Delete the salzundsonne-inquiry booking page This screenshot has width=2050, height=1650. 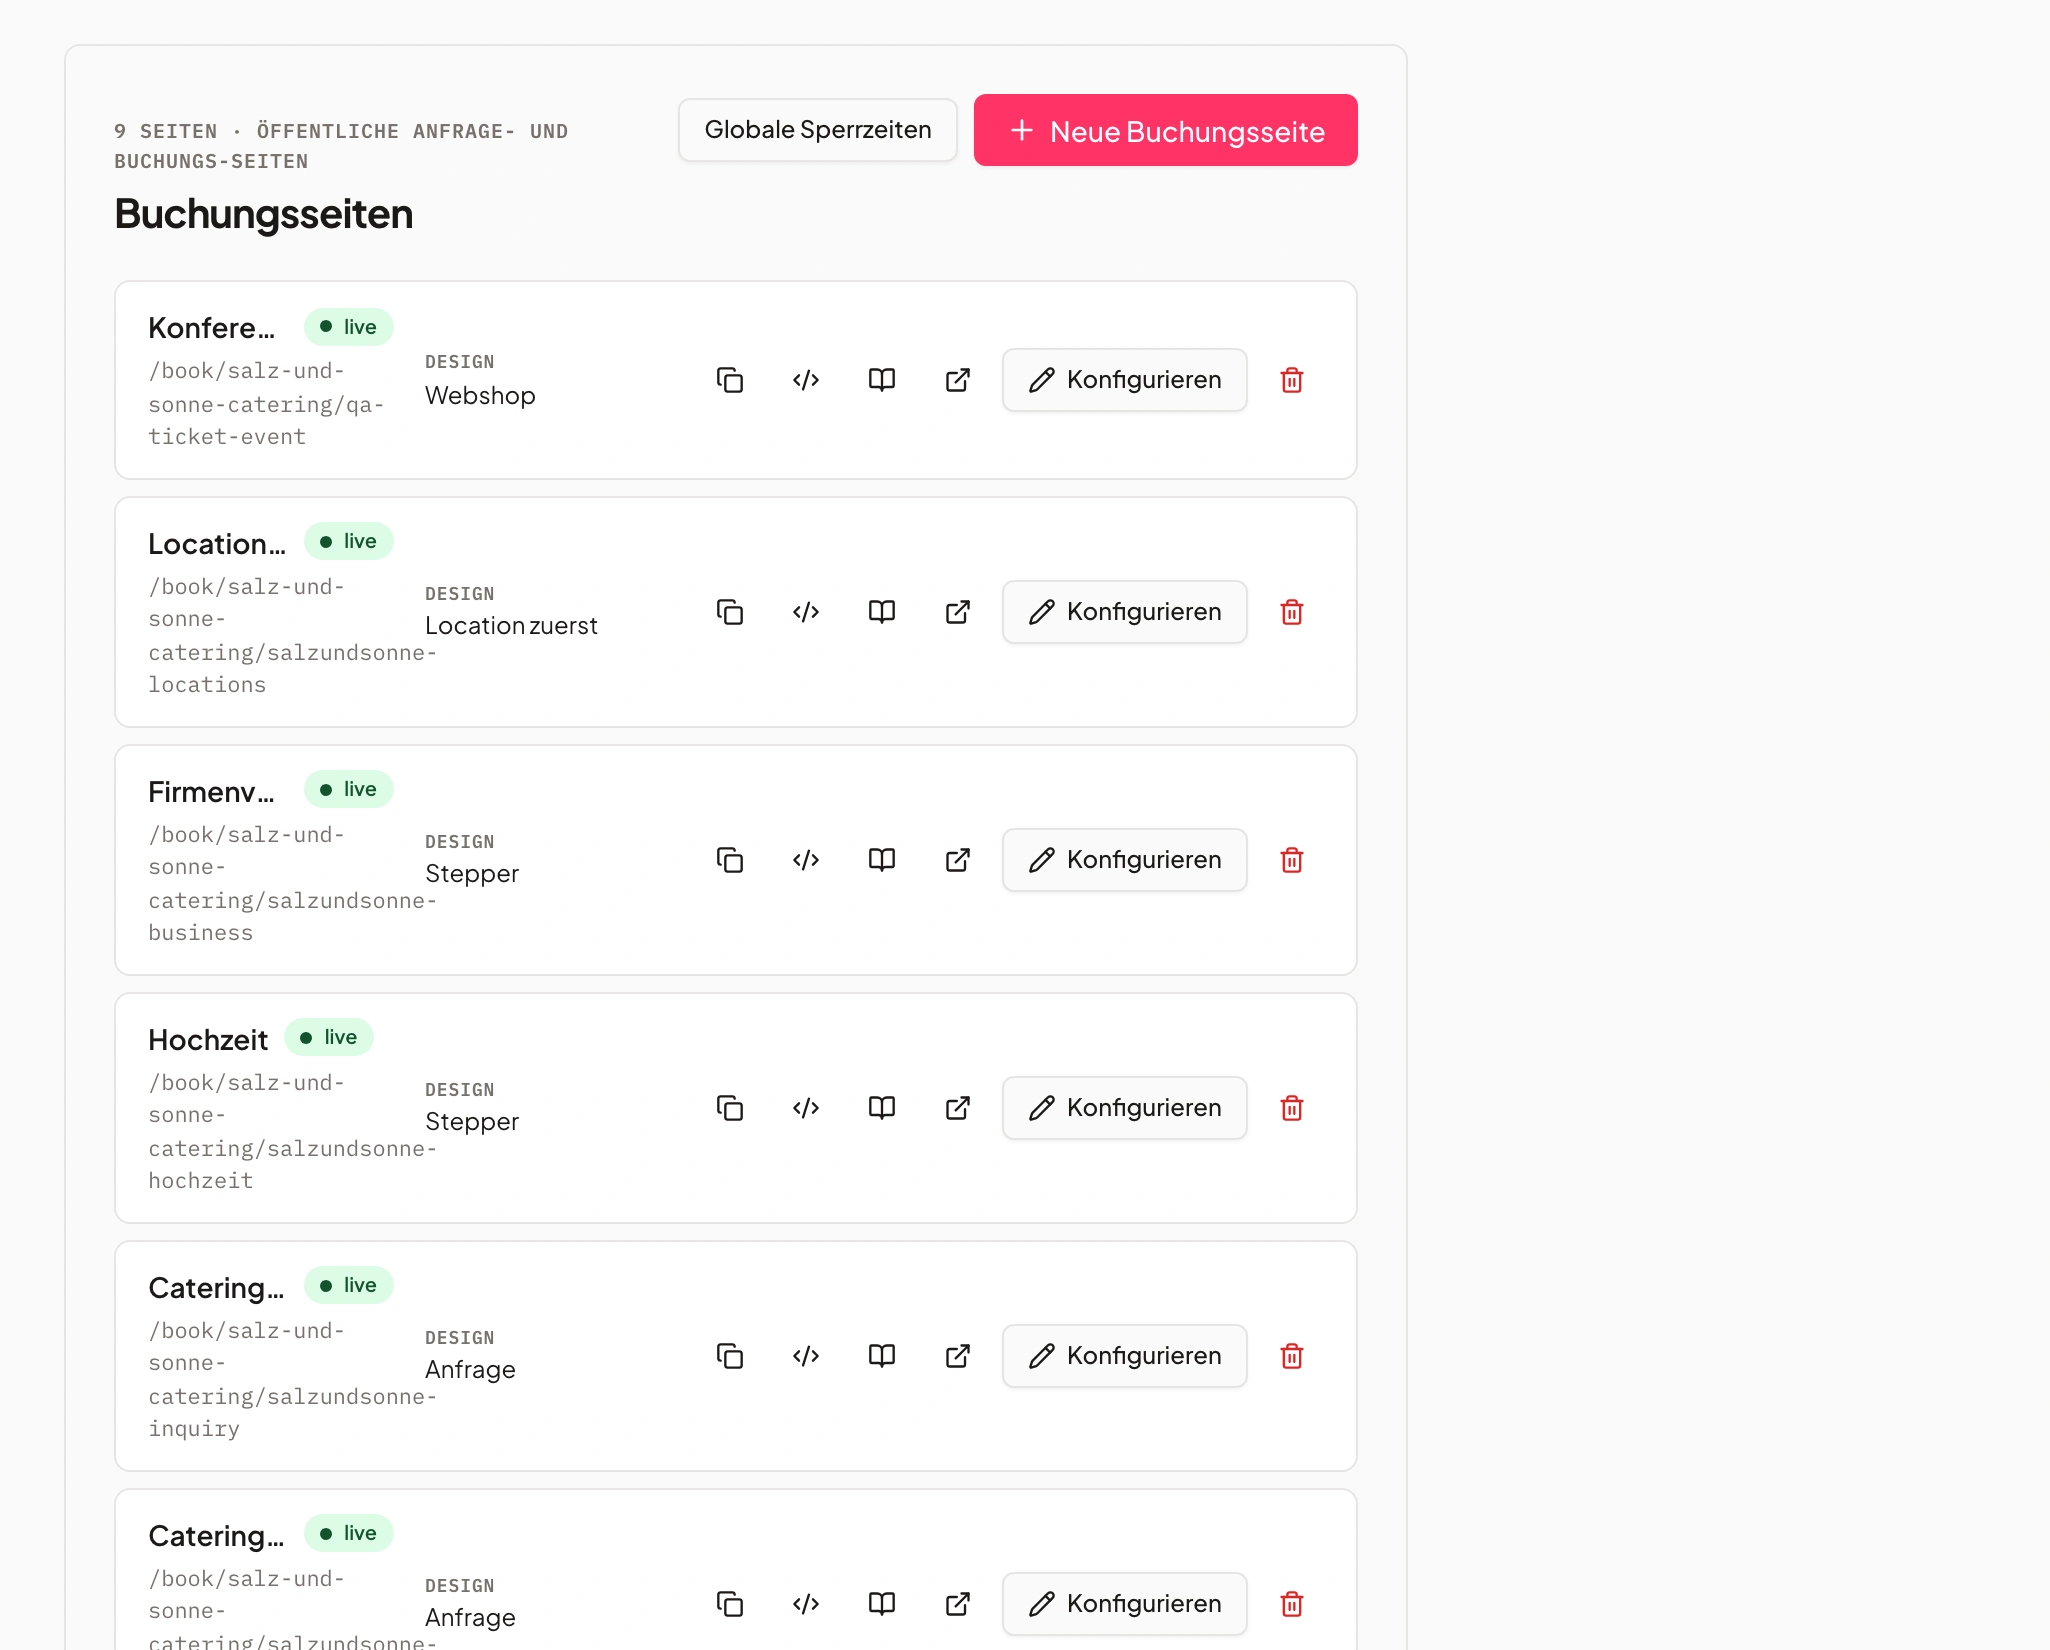click(1292, 1356)
